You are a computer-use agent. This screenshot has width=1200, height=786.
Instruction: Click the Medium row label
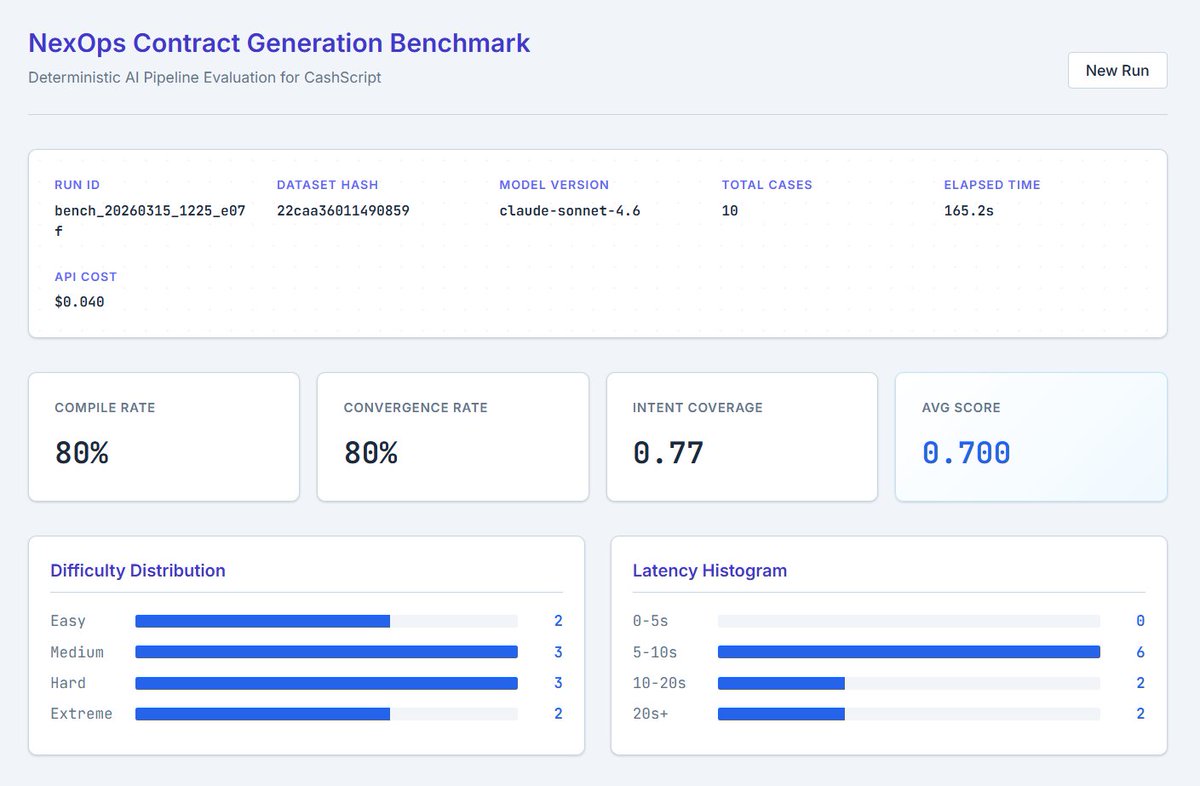(x=77, y=652)
